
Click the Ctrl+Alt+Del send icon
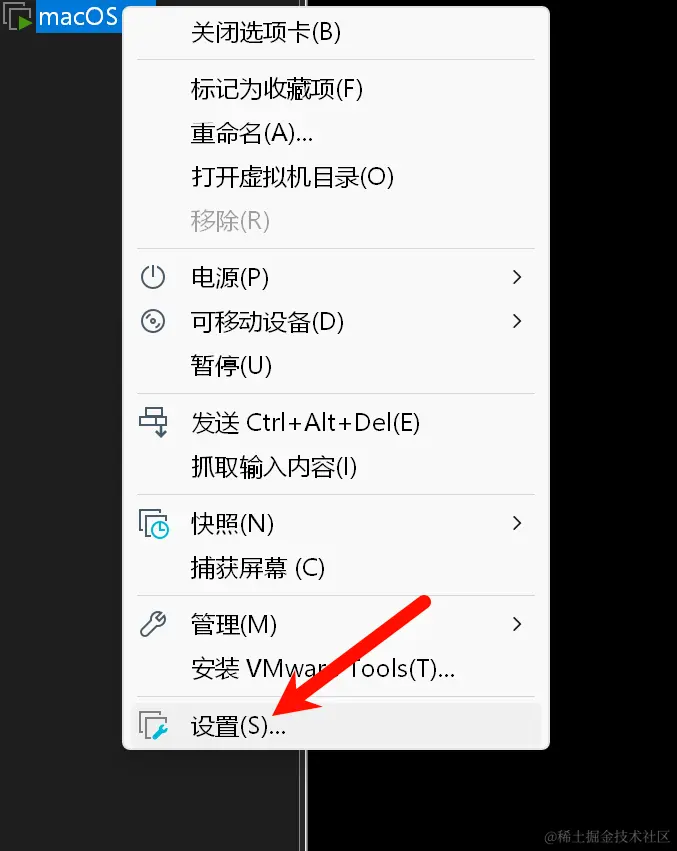153,422
